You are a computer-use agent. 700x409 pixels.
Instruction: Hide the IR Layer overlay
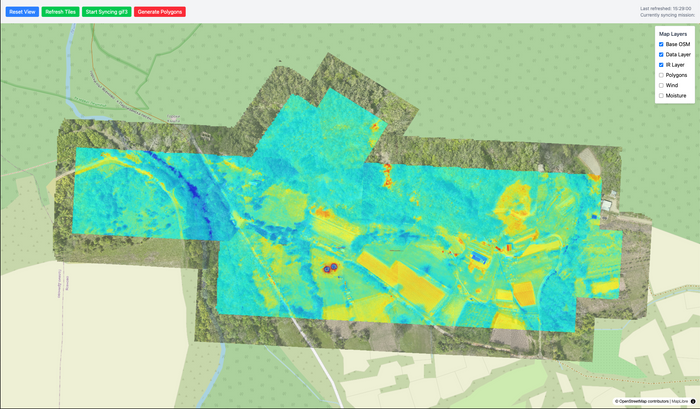coord(661,65)
